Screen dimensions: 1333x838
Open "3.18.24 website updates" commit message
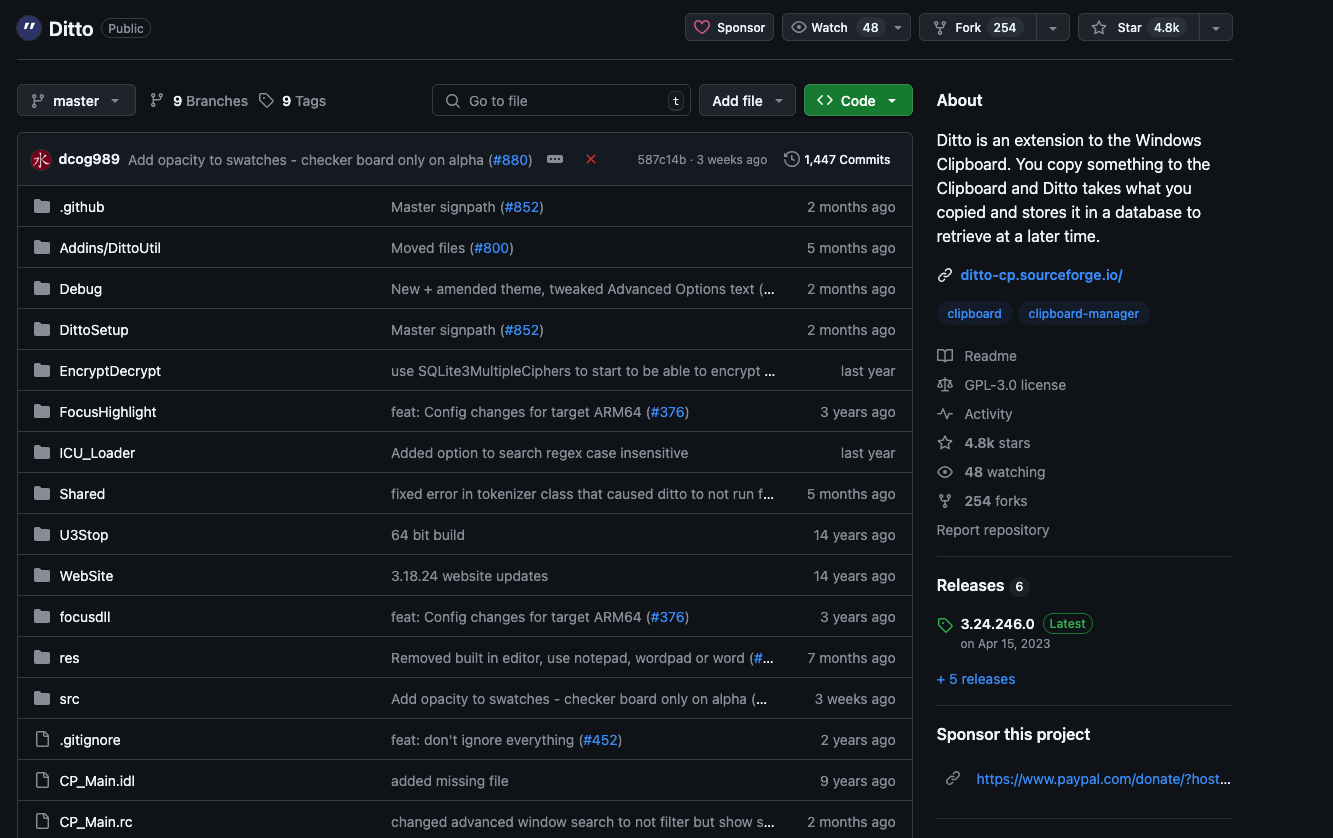[x=469, y=576]
